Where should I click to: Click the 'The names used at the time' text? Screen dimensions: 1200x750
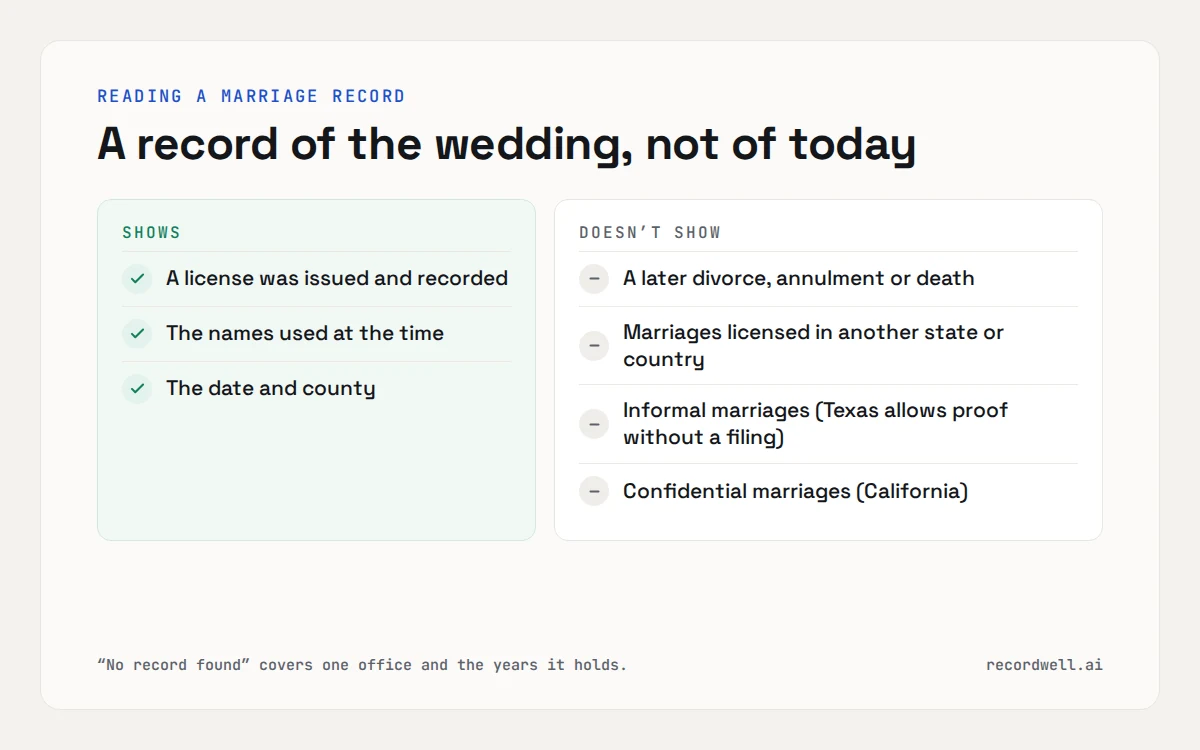(x=305, y=334)
